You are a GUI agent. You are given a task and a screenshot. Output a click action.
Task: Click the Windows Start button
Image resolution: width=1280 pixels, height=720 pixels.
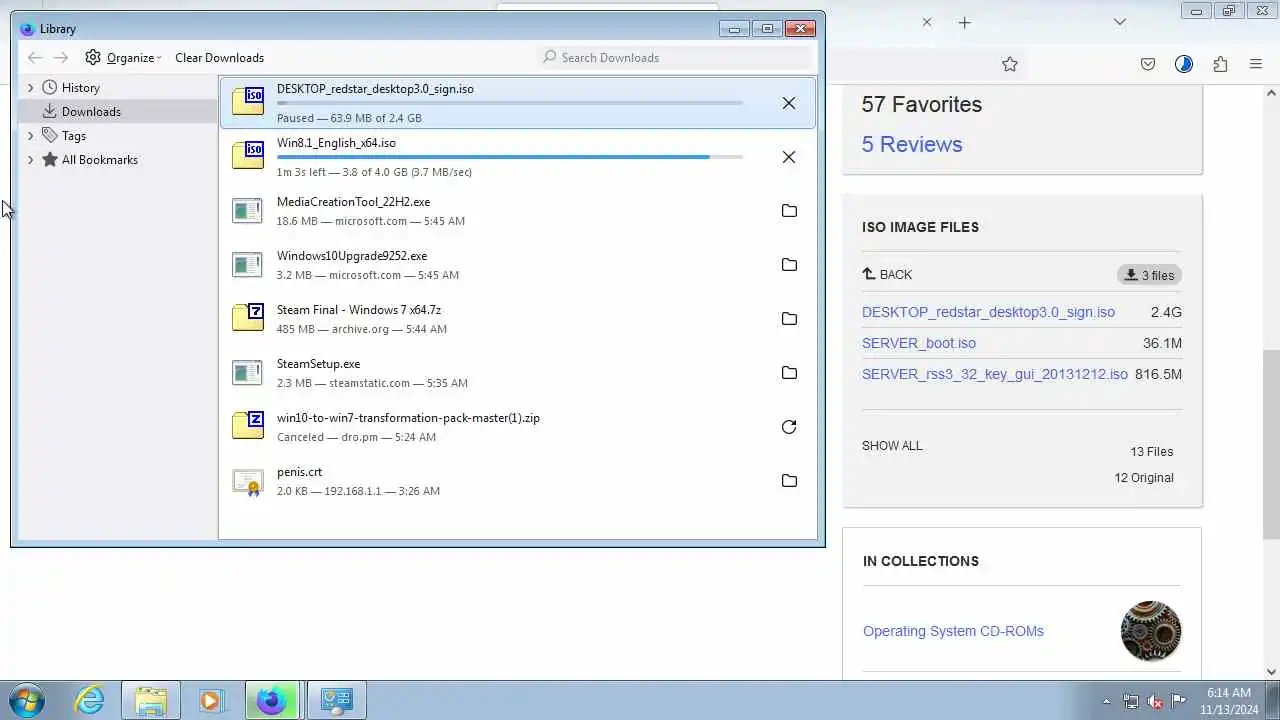coord(27,700)
